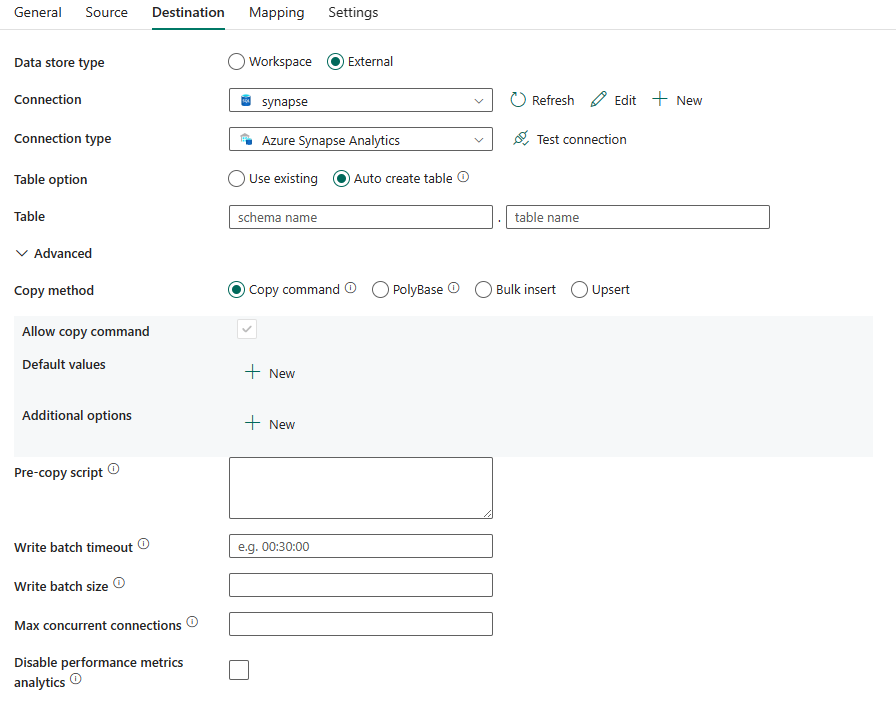This screenshot has height=722, width=896.
Task: Focus the schema name field
Action: point(361,218)
